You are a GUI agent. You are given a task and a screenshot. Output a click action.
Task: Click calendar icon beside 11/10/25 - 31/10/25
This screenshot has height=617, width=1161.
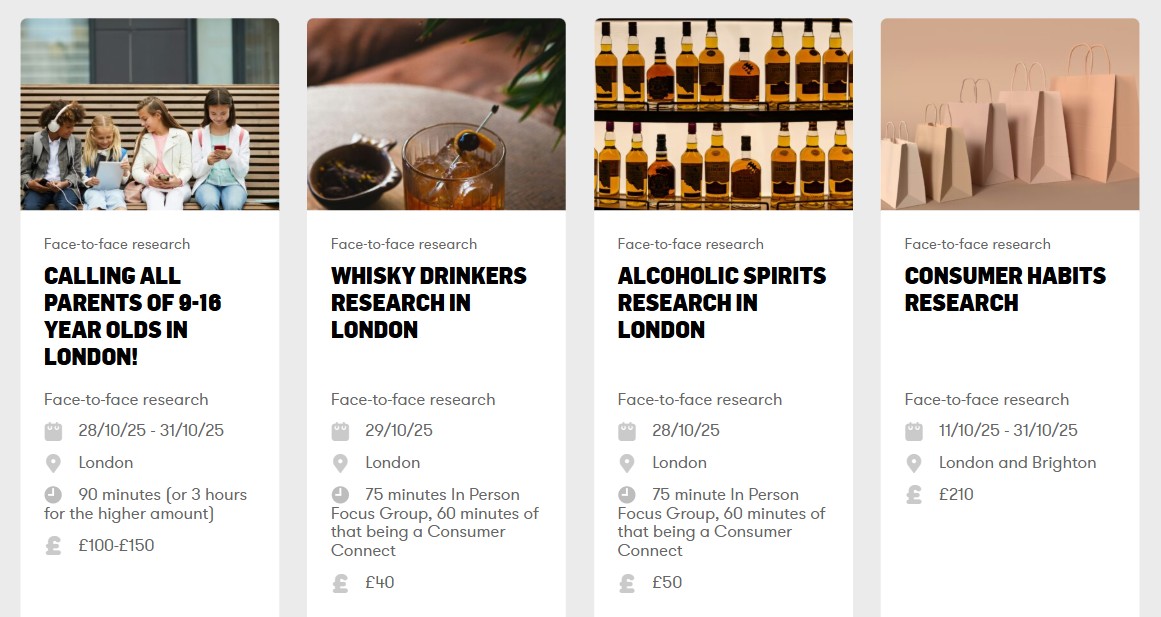click(914, 431)
